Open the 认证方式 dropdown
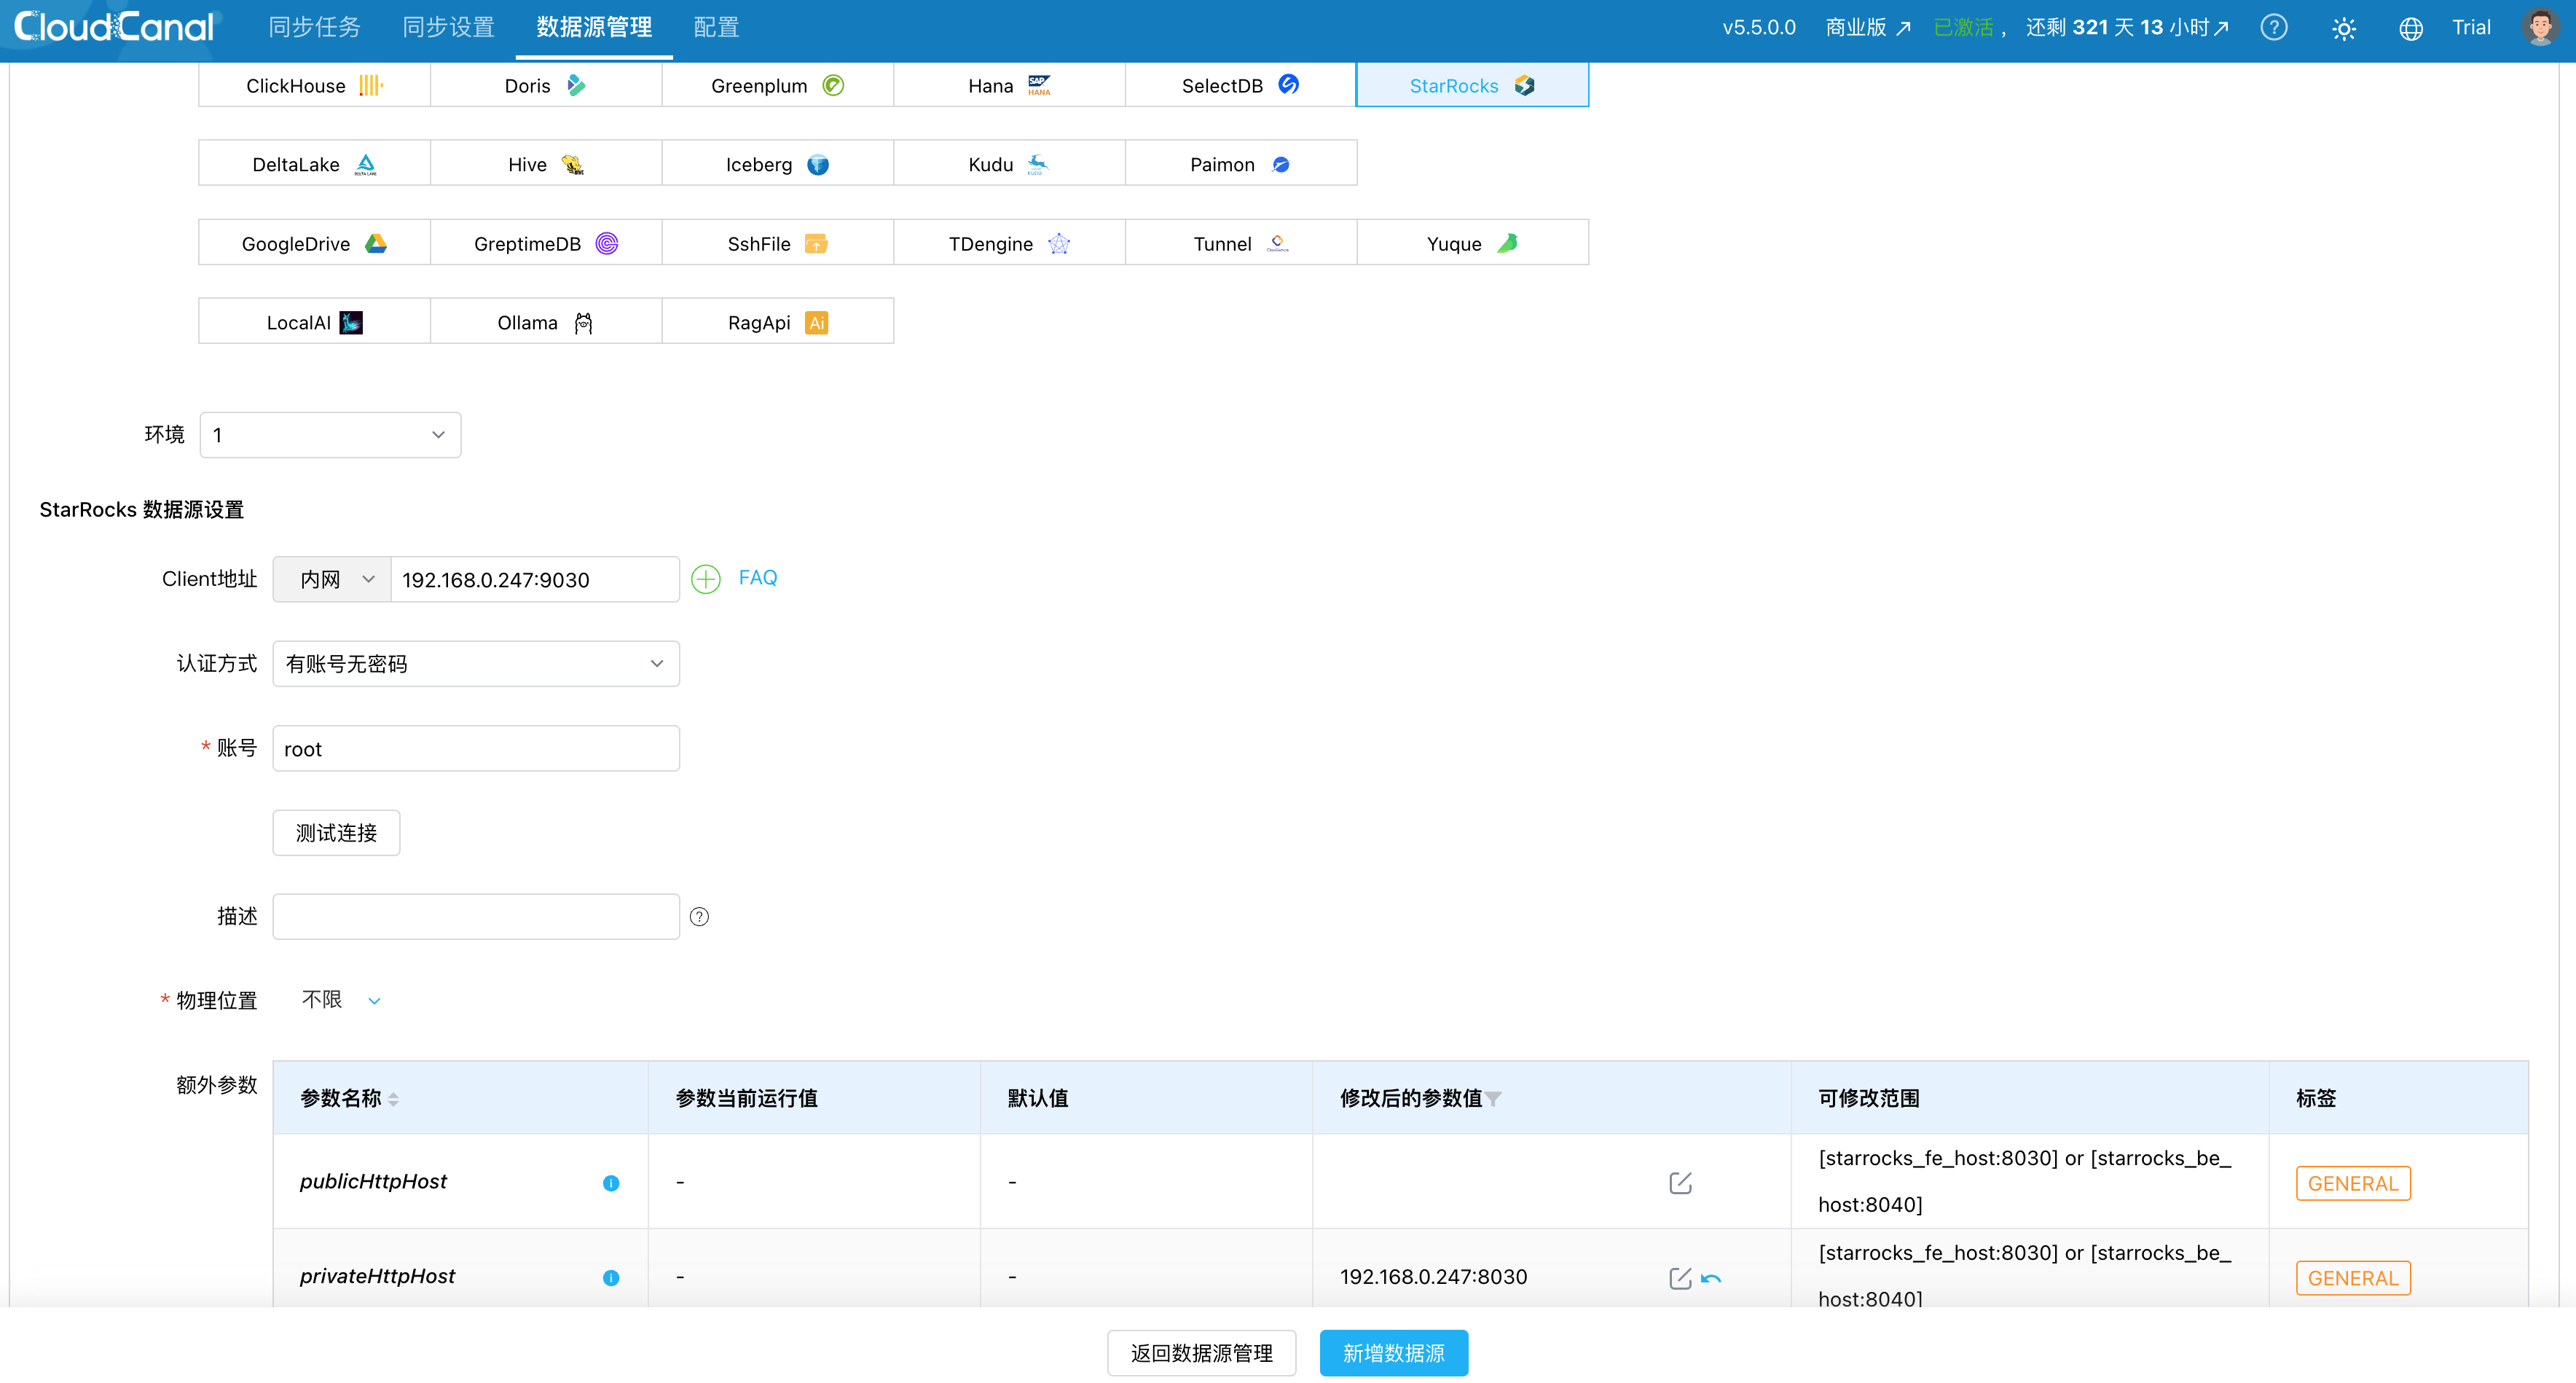This screenshot has height=1383, width=2576. coord(475,664)
